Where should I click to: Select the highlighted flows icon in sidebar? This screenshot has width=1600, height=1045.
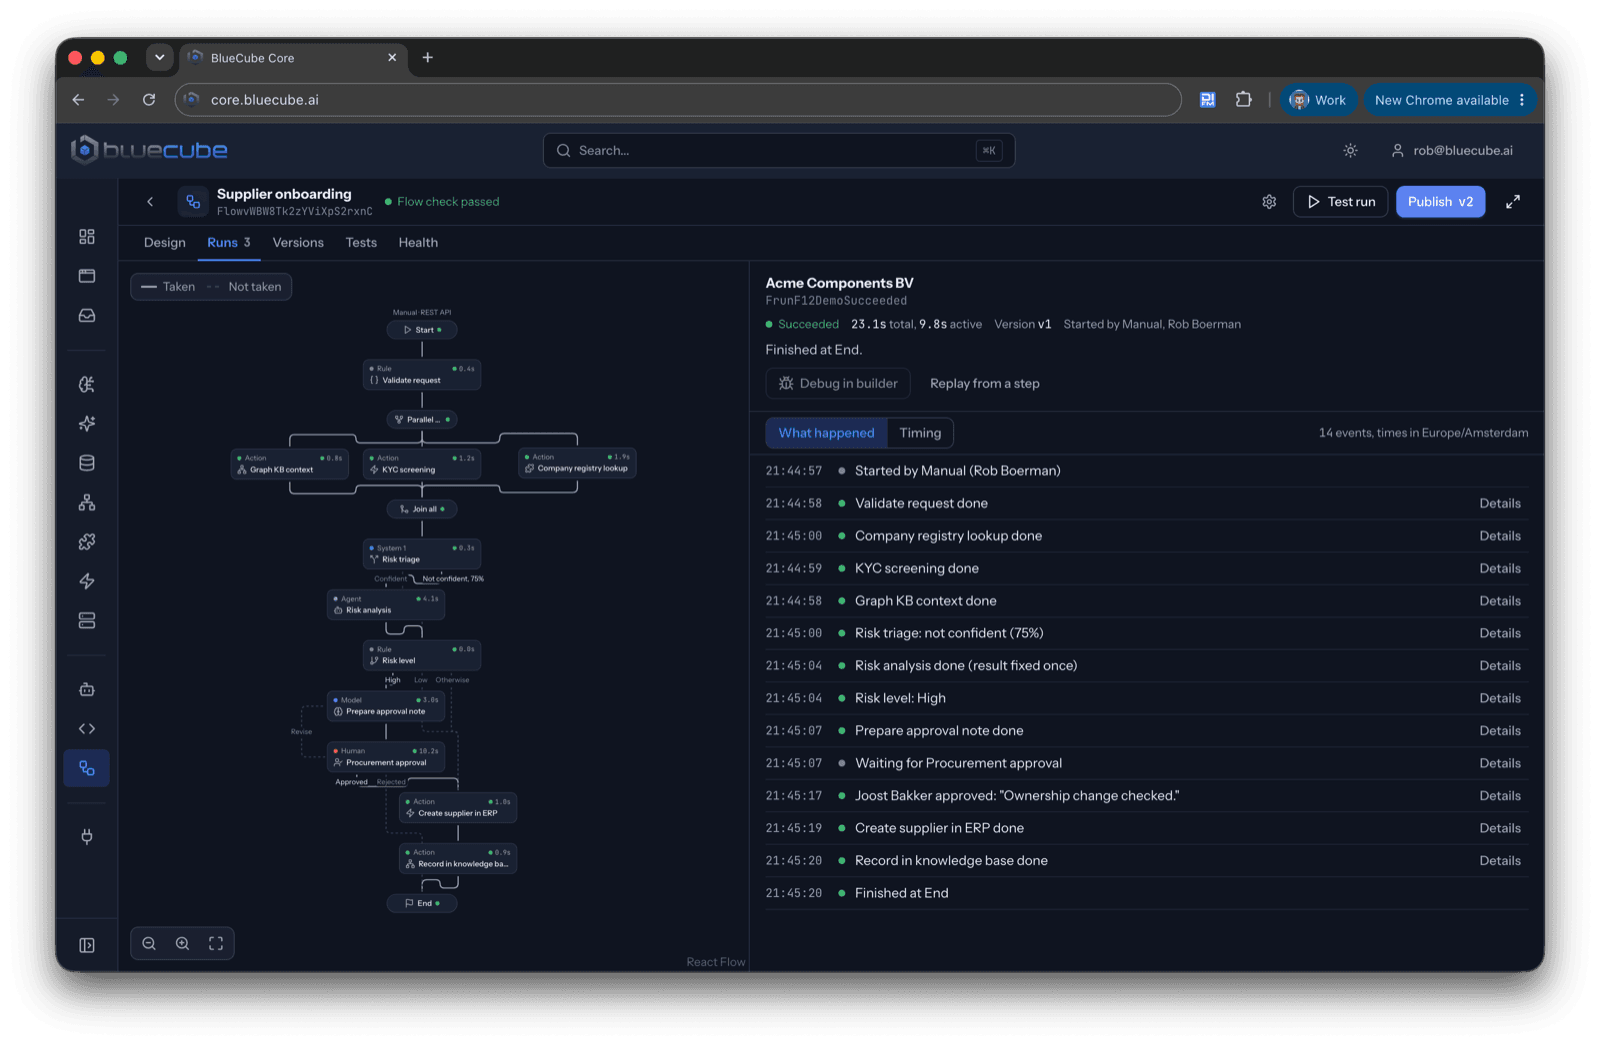[87, 768]
